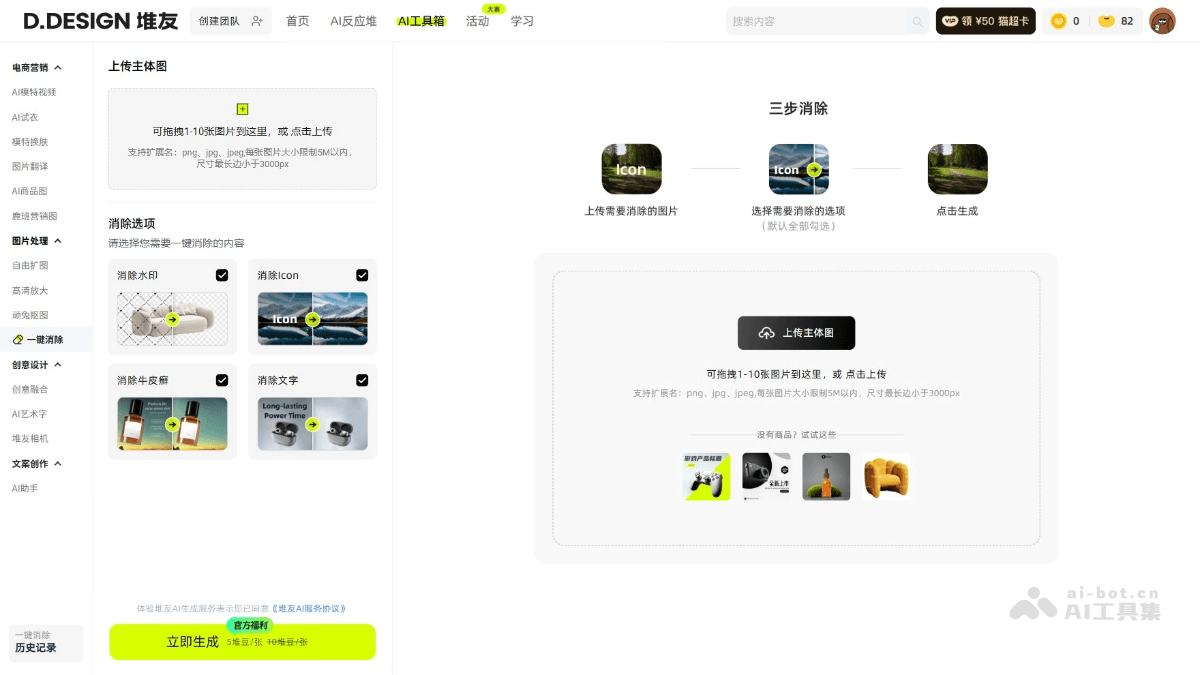
Task: Open your profile avatar at the top right
Action: pos(1162,20)
